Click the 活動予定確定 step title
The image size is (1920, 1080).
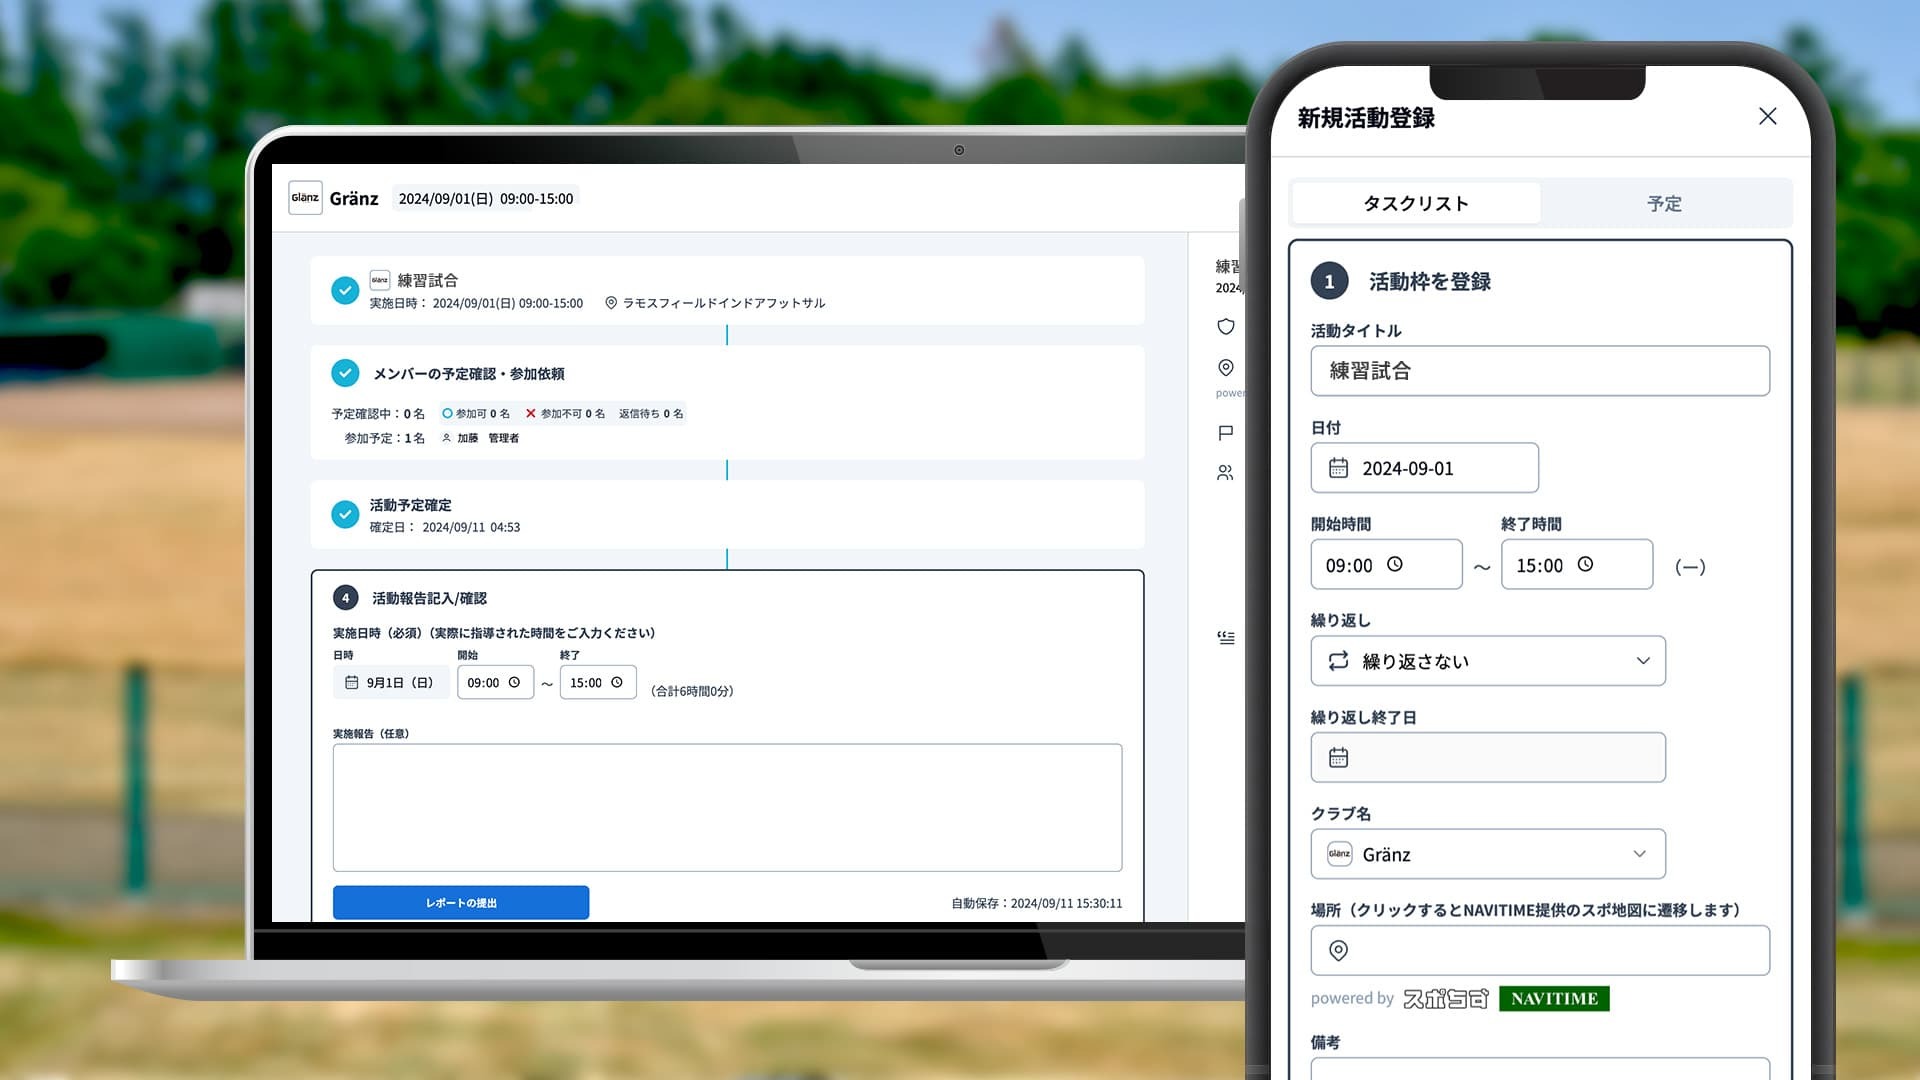pos(411,505)
